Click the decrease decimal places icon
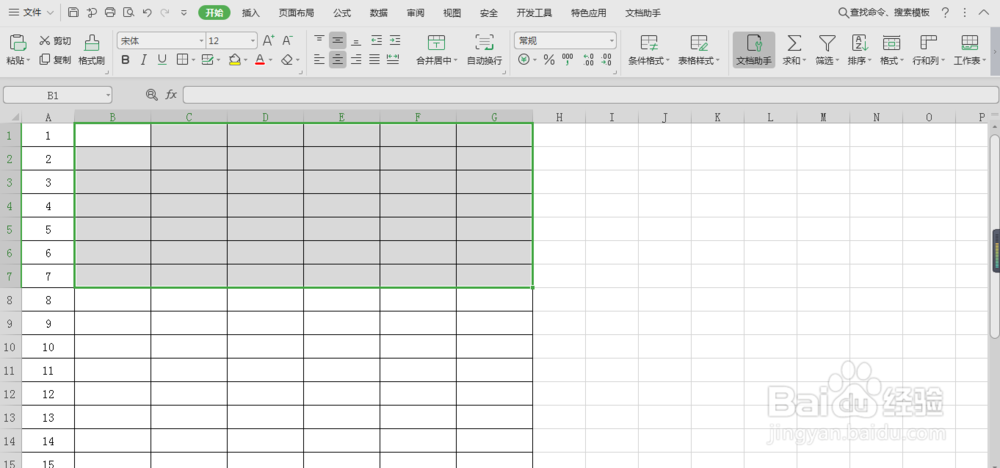The width and height of the screenshot is (1000, 468). (606, 60)
